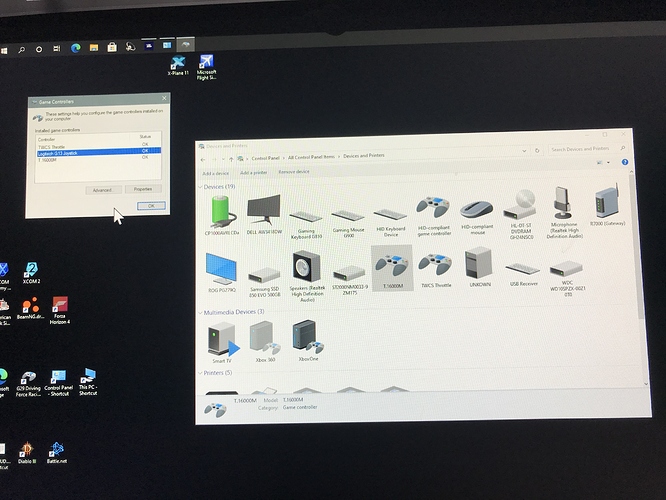Click the Properties button in Game Controllers

[x=143, y=189]
